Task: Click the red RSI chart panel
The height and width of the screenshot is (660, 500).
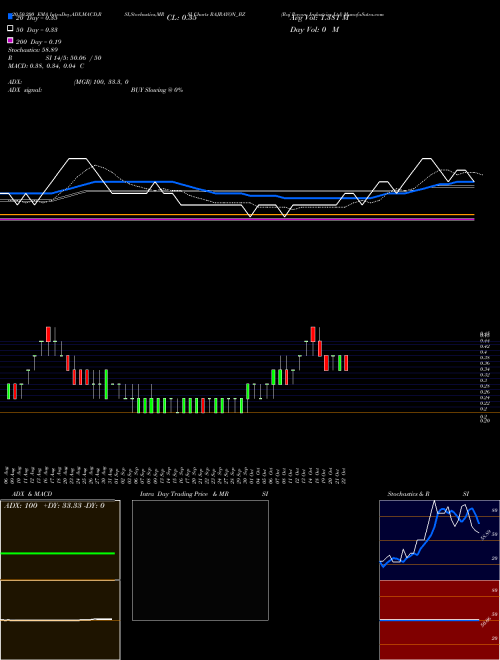Action: (439, 620)
